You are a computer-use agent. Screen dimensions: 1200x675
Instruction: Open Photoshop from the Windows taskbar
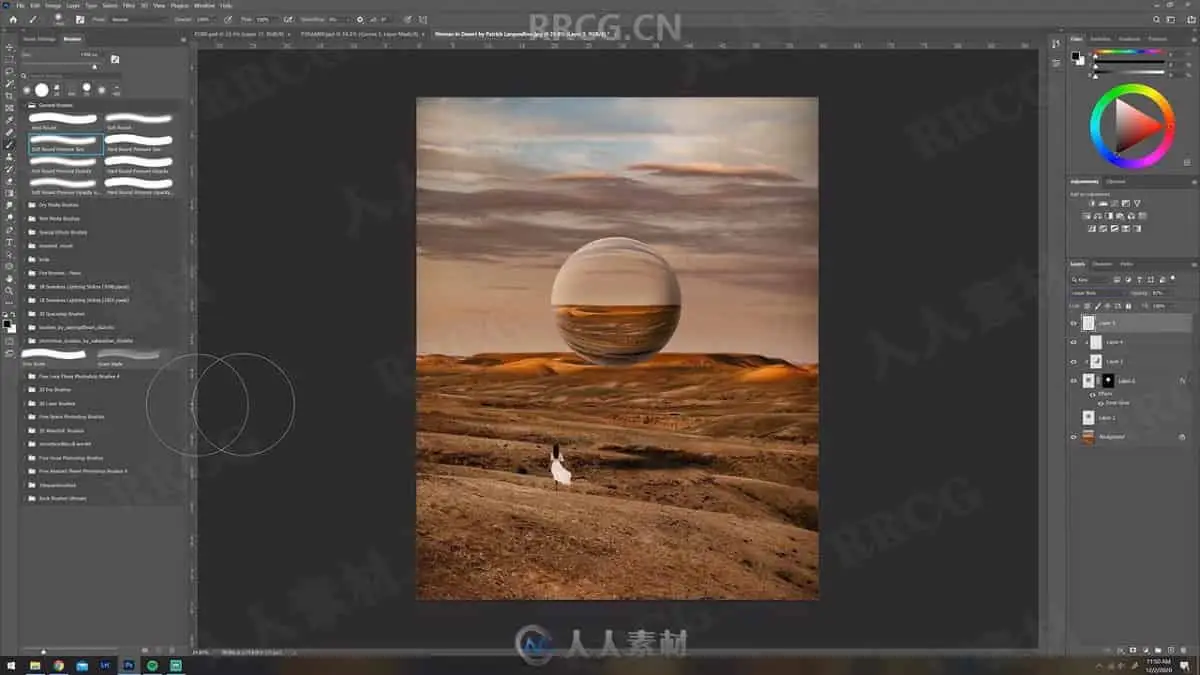coord(128,665)
